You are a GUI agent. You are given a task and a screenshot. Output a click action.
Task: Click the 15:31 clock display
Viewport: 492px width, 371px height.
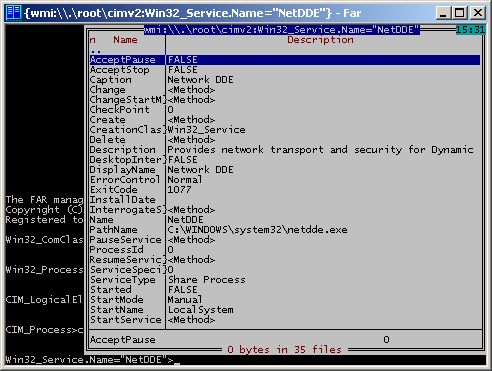470,30
